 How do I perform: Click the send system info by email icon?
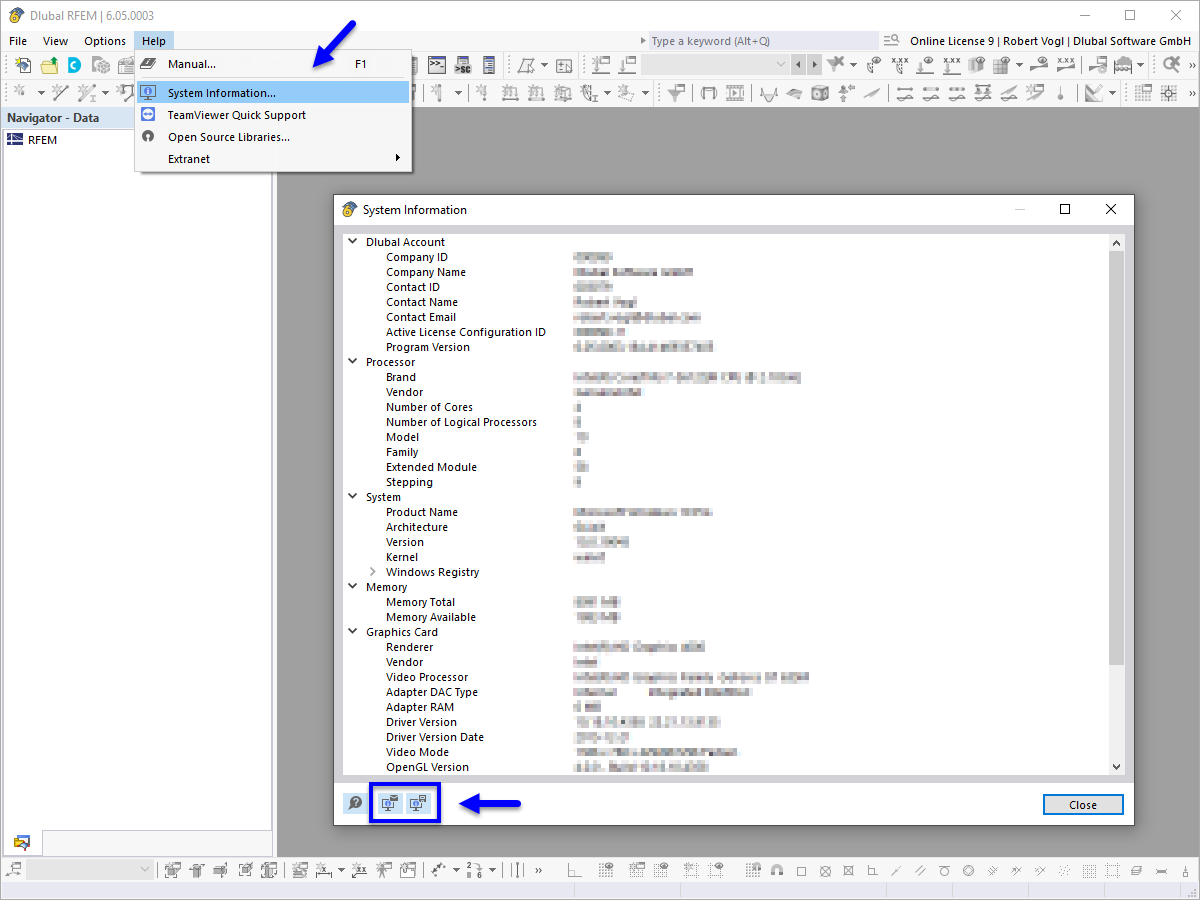click(389, 803)
